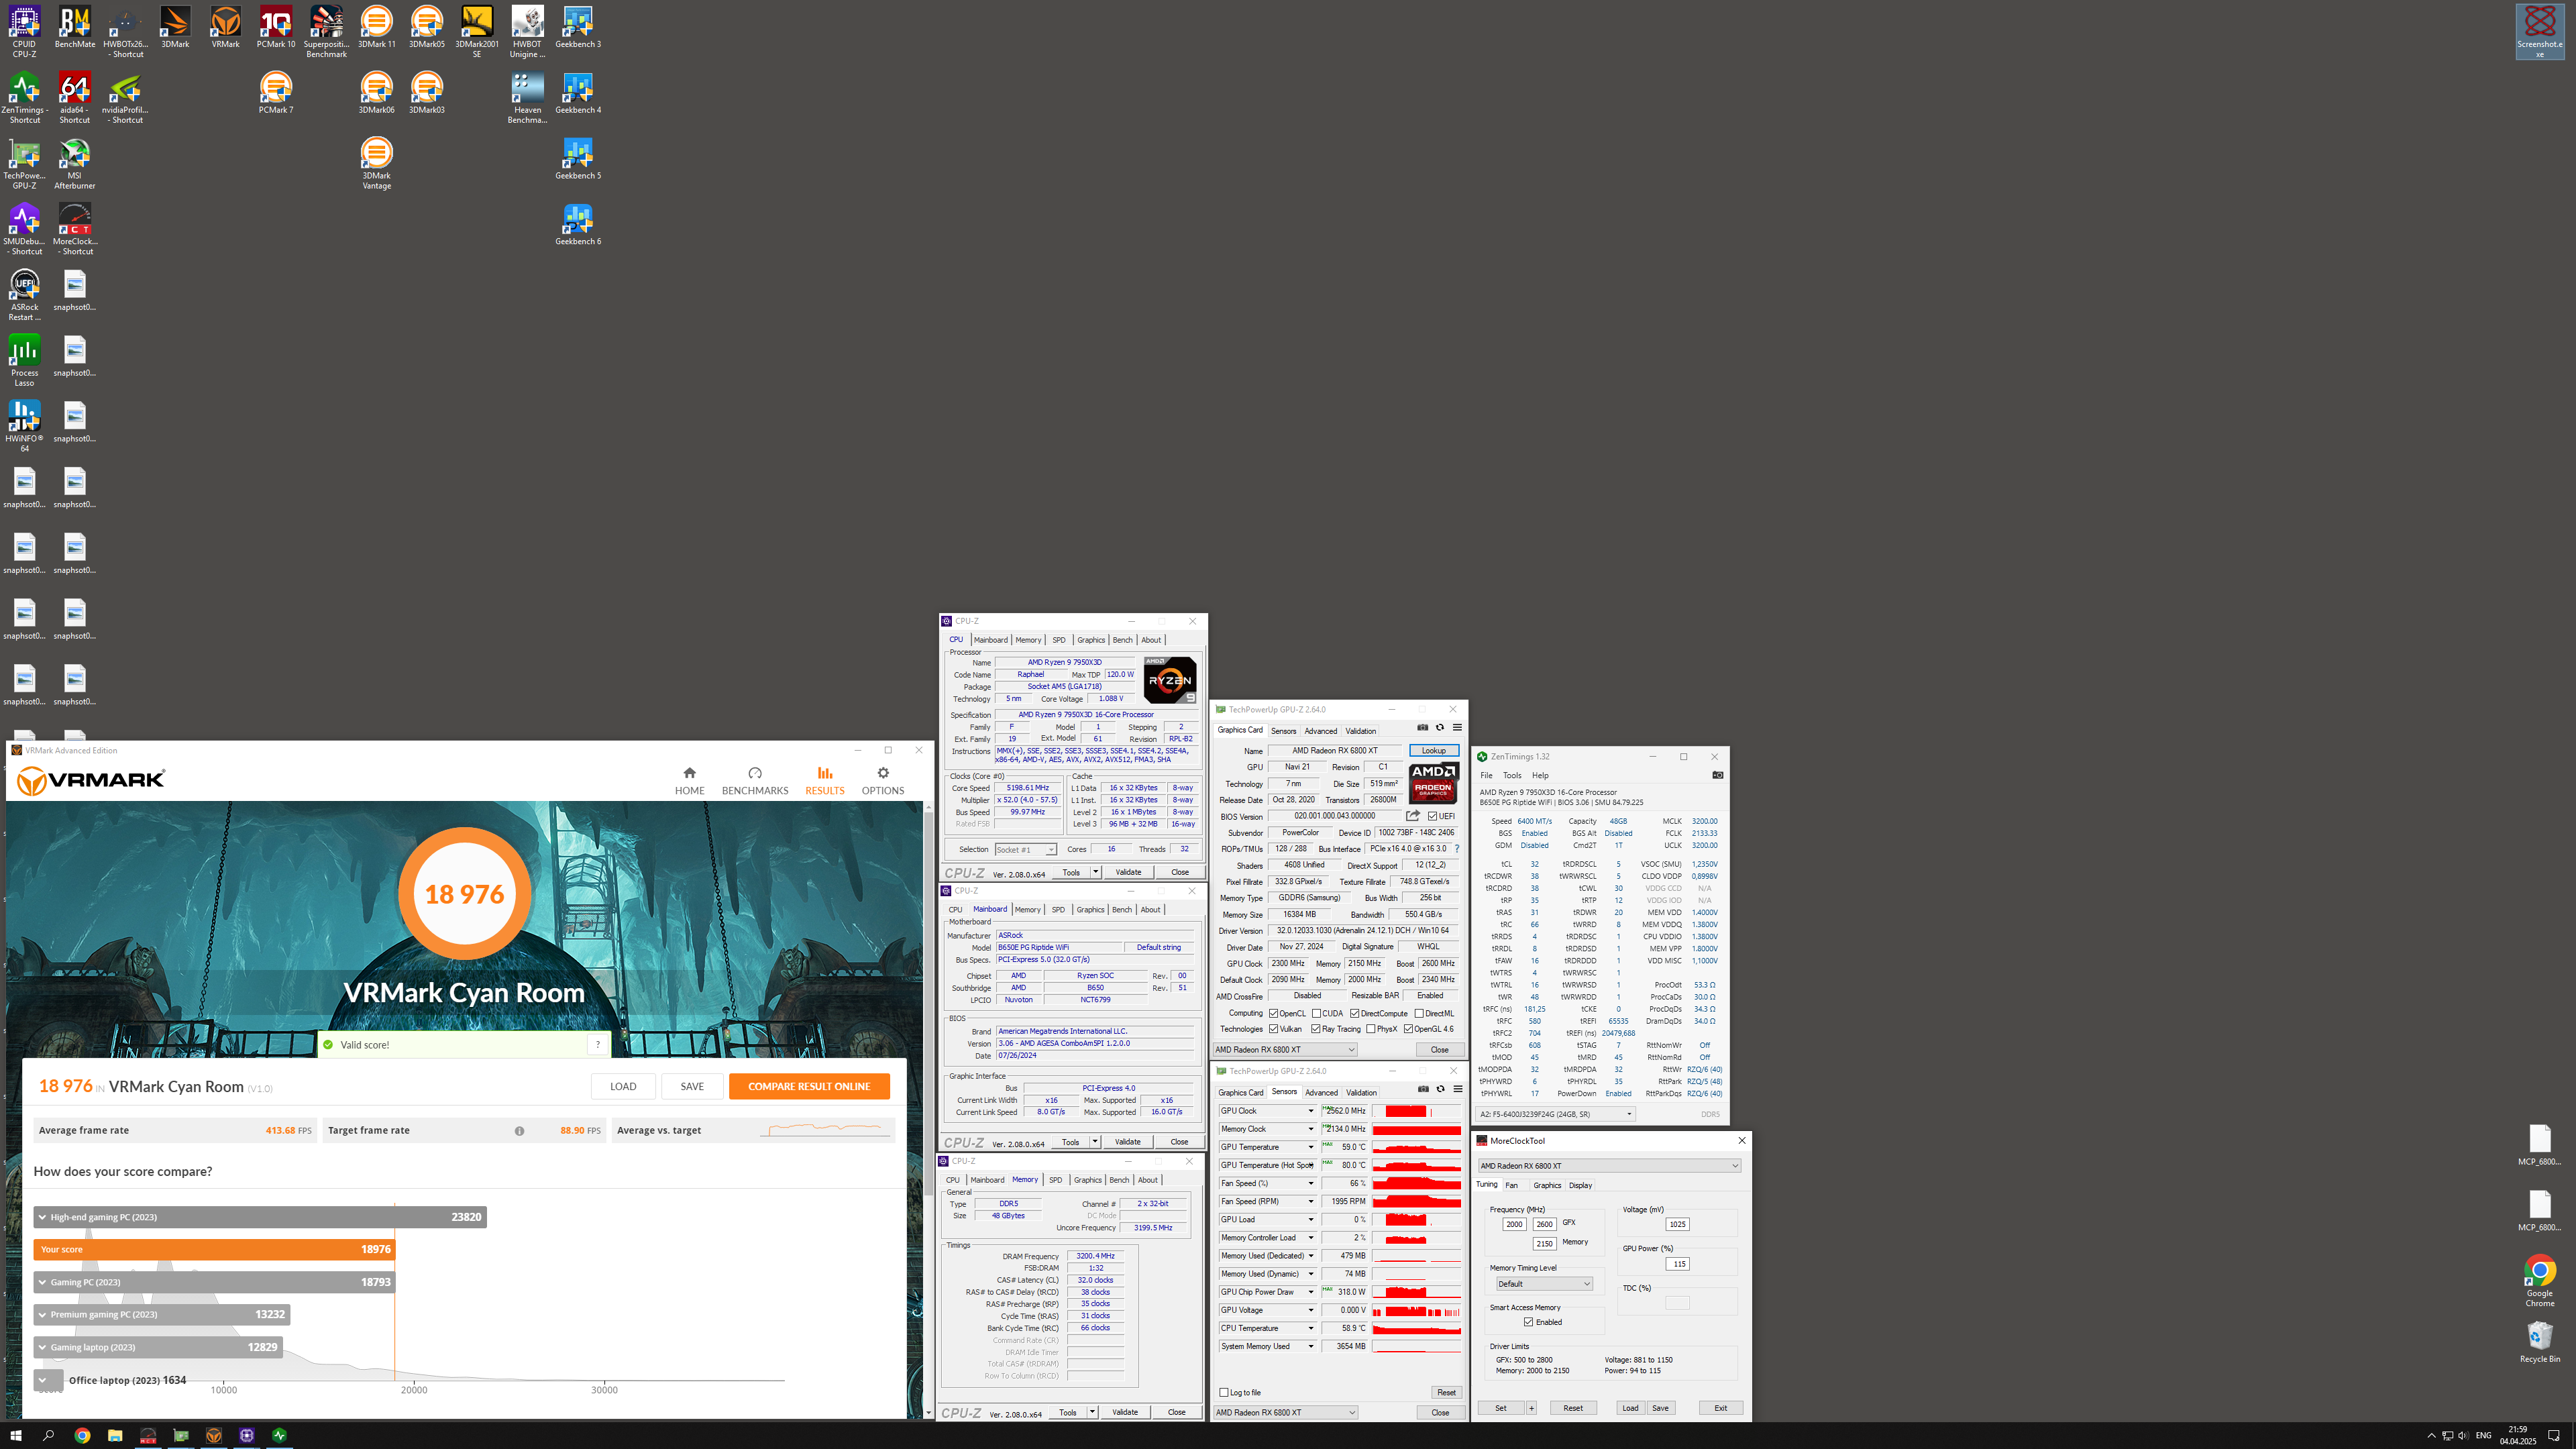Click refresh icon in GPU-Z Sensors window

point(1441,1090)
